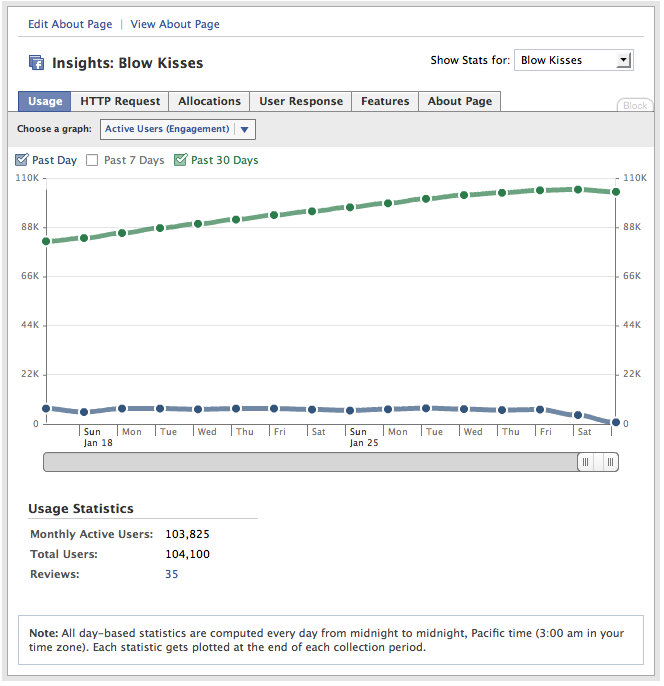This screenshot has height=686, width=664.
Task: Click the Usage Statistics heading
Action: click(x=80, y=508)
